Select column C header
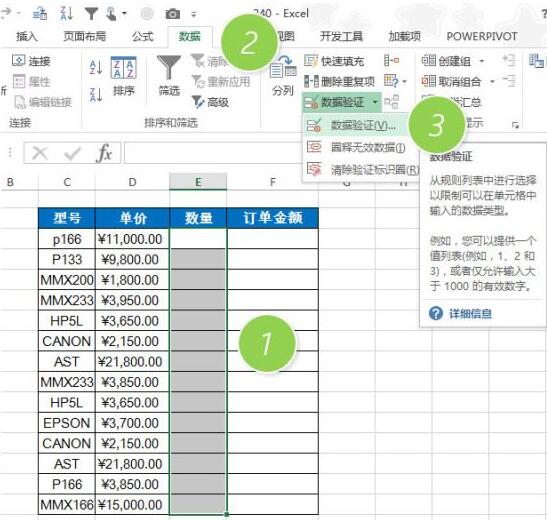This screenshot has height=520, width=547. click(x=67, y=182)
